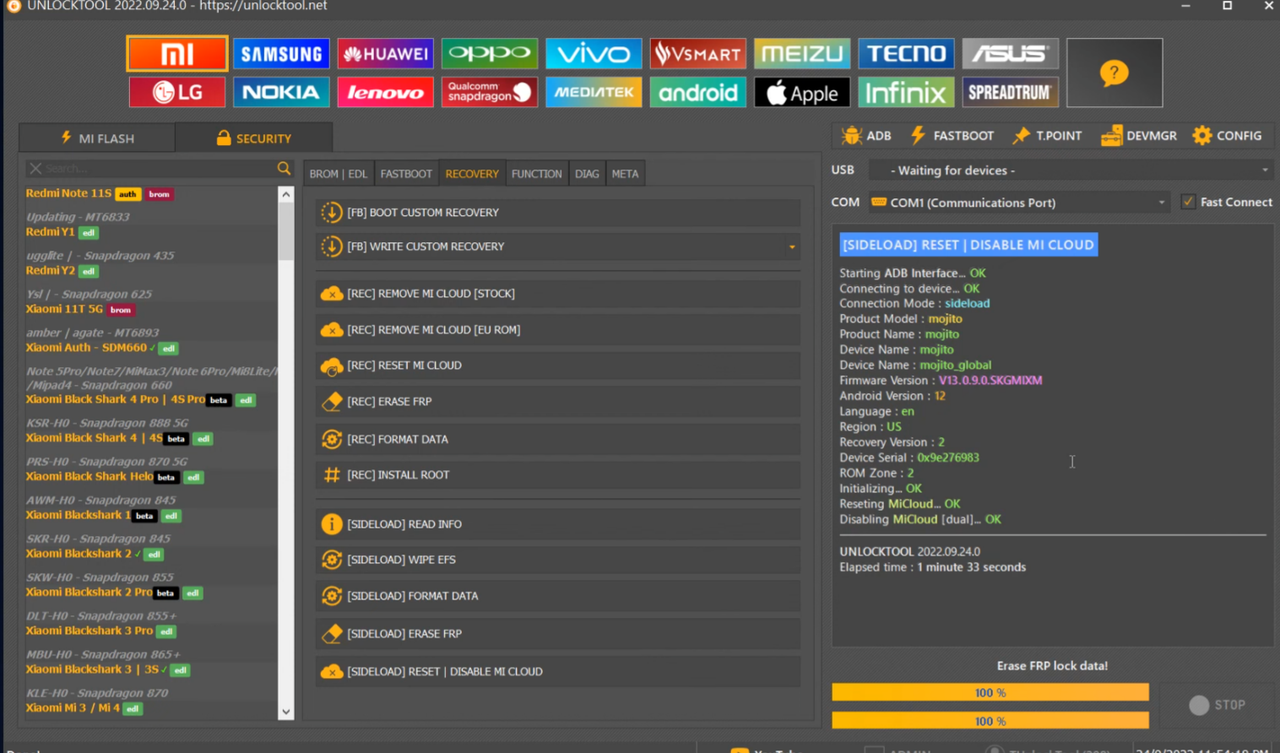Select the Qualcomm Snapdragon logo
This screenshot has height=753, width=1280.
[x=489, y=93]
